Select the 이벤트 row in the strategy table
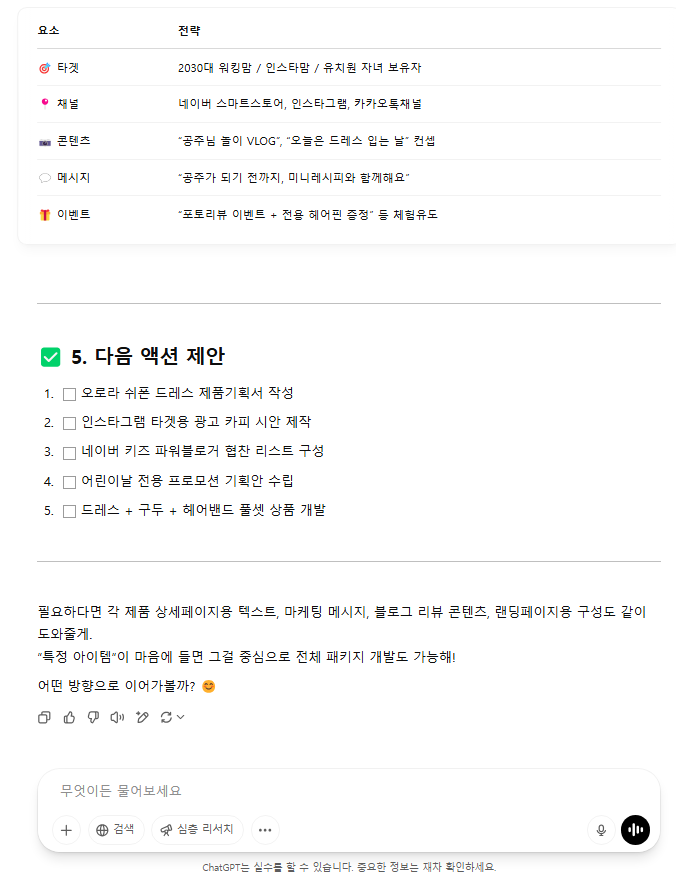Viewport: 676px width, 879px height. point(349,214)
